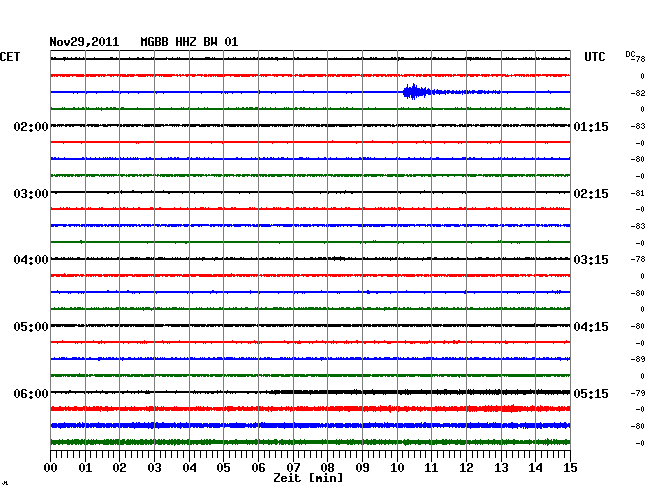Click minute tick label 14 on axis
This screenshot has width=650, height=494.
pyautogui.click(x=535, y=467)
